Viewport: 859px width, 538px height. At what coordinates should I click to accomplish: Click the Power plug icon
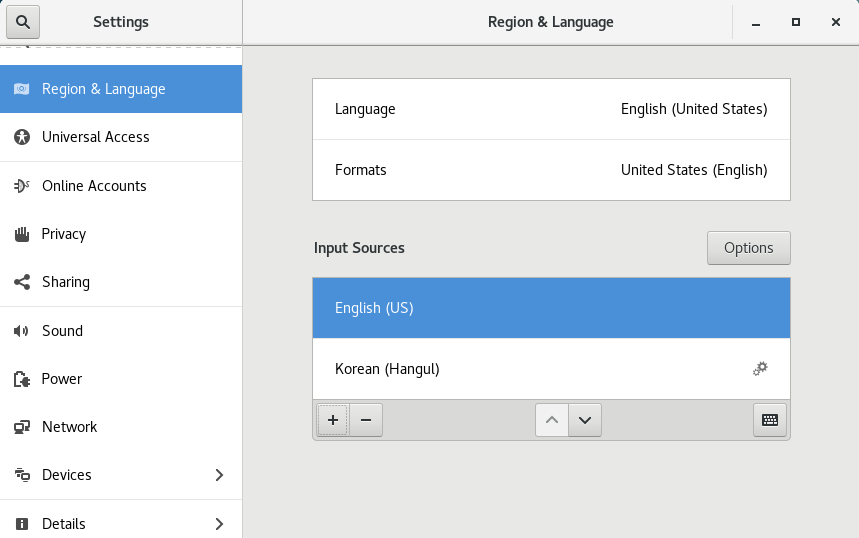[22, 379]
